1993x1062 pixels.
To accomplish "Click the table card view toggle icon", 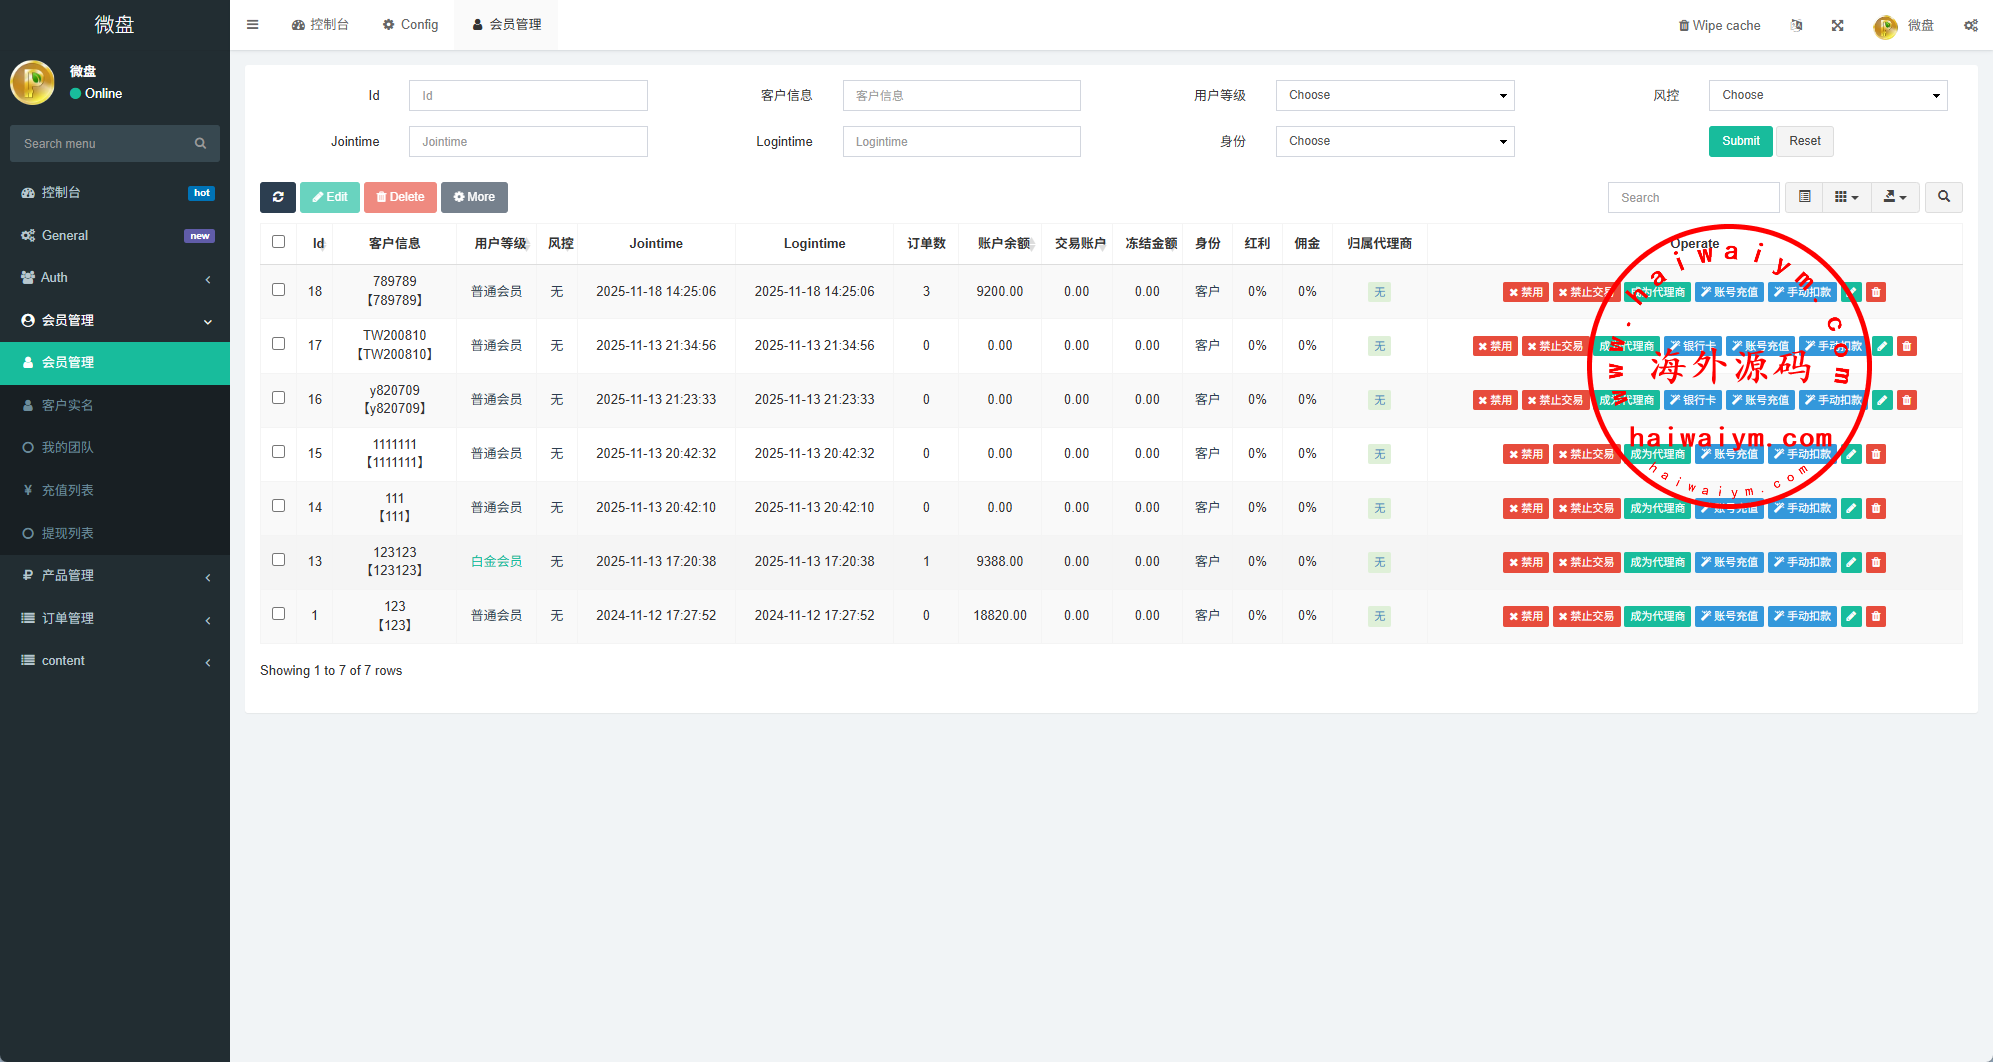I will [x=1804, y=197].
